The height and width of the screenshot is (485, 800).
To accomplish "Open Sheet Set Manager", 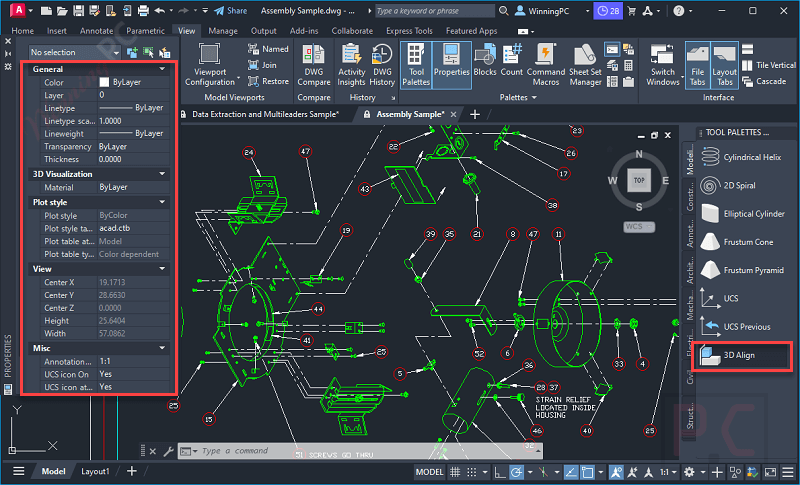I will click(585, 65).
